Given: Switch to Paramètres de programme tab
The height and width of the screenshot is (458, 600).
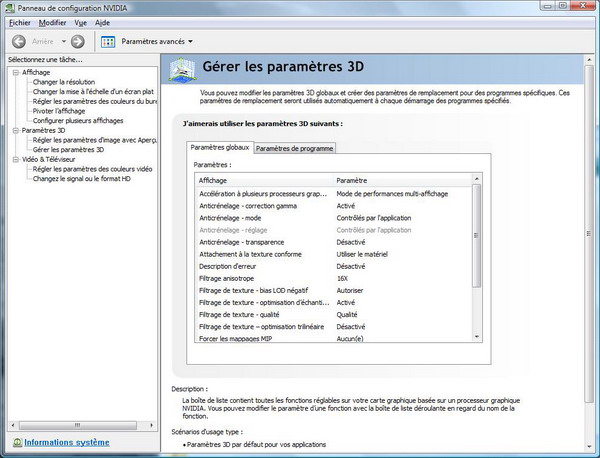Looking at the screenshot, I should (294, 148).
